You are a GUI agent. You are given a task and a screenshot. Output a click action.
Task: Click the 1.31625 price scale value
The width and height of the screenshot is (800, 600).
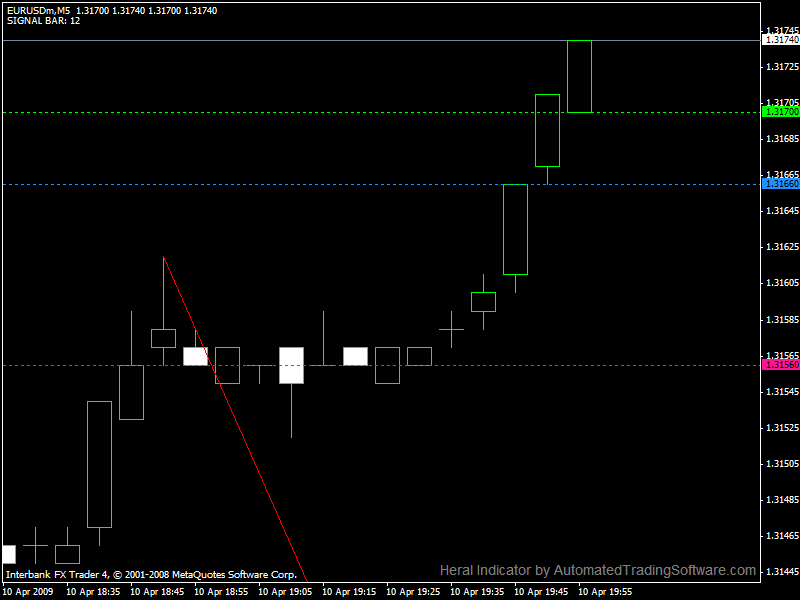coord(783,247)
